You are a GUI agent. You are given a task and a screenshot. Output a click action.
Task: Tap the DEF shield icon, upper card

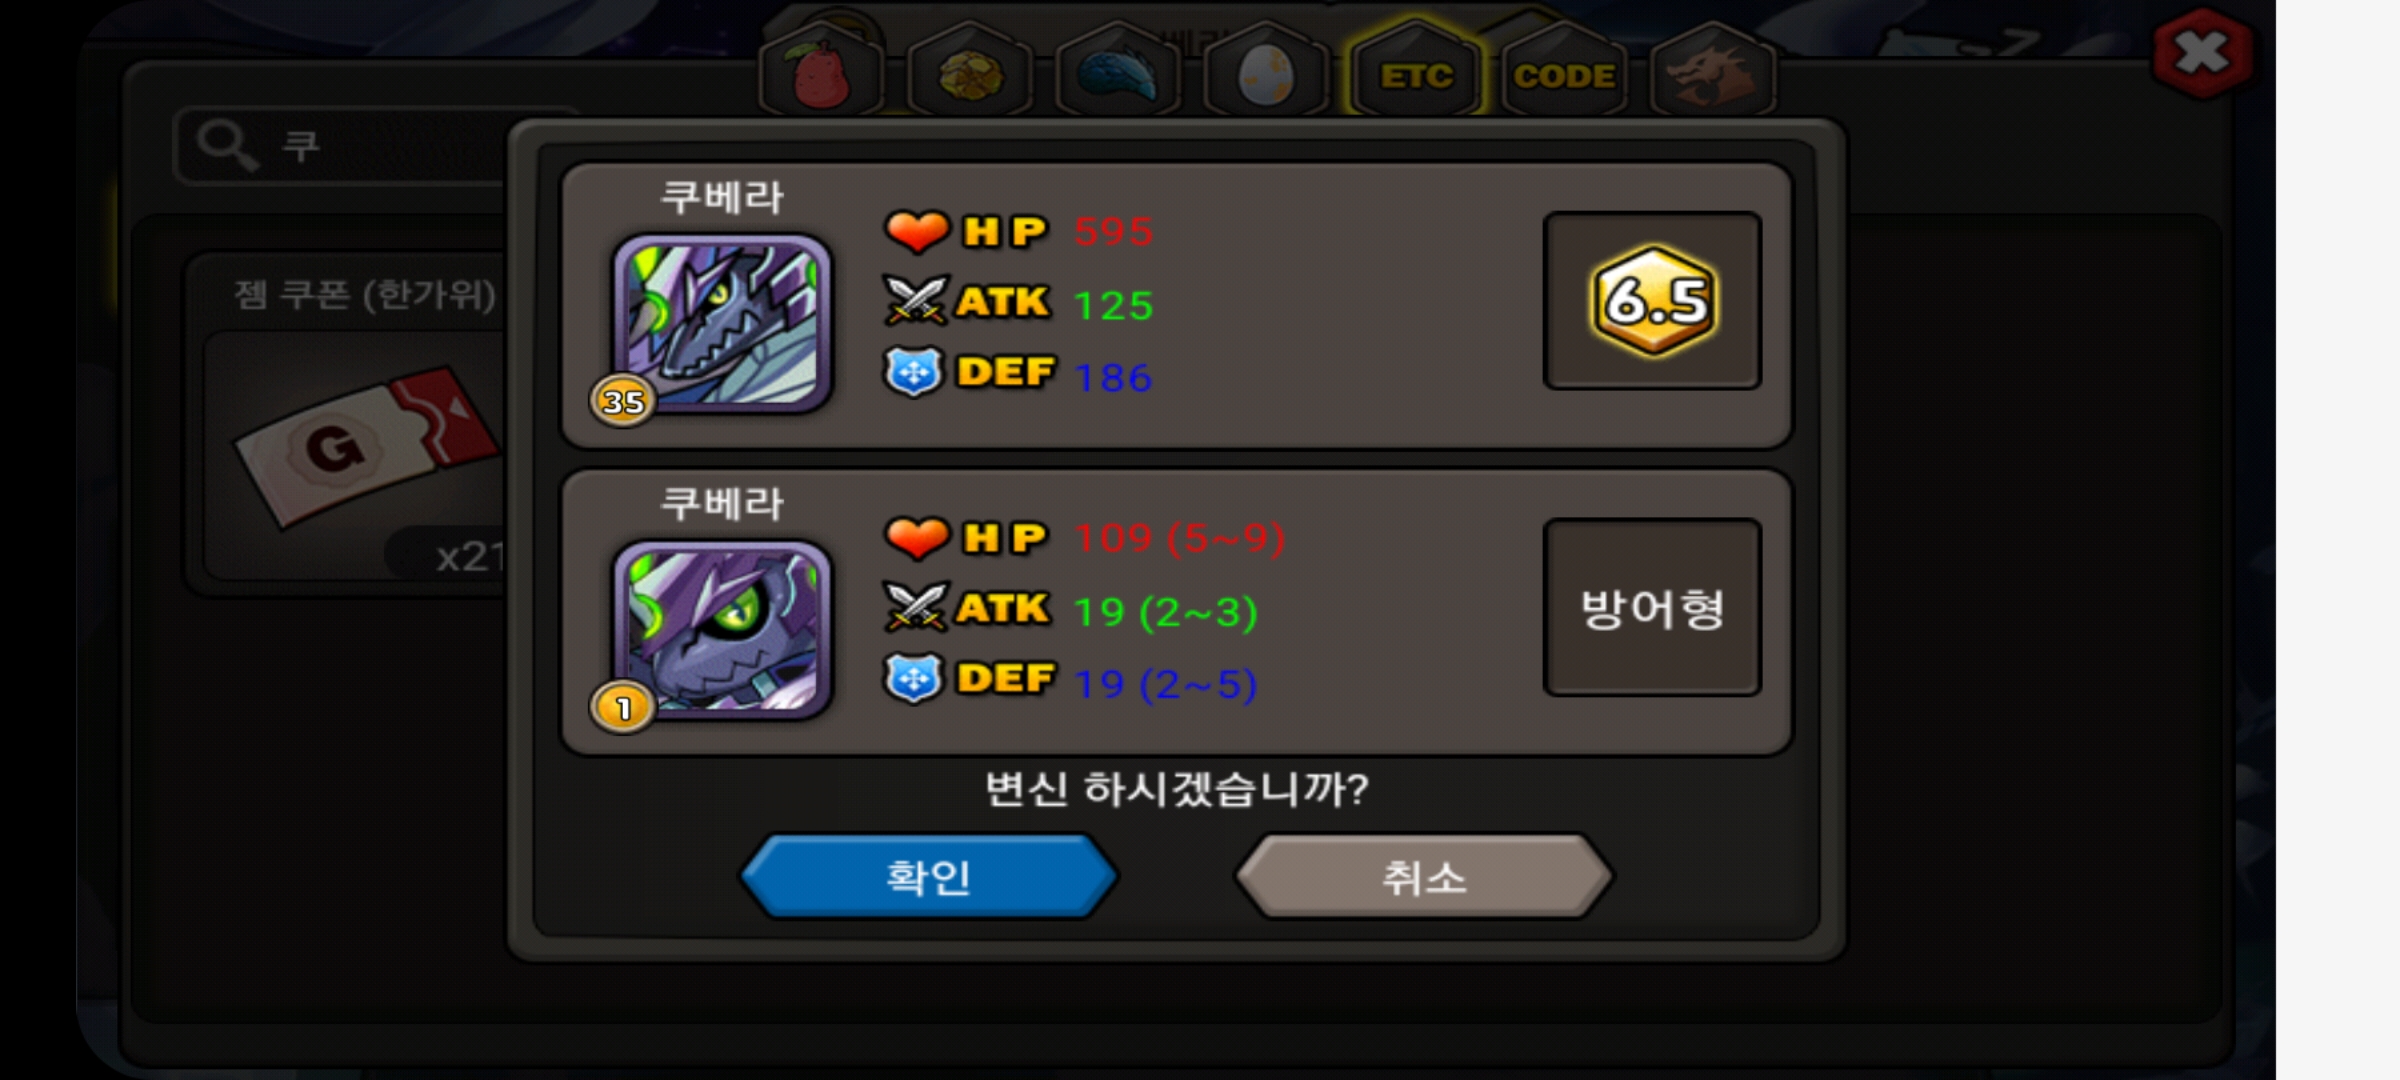914,372
